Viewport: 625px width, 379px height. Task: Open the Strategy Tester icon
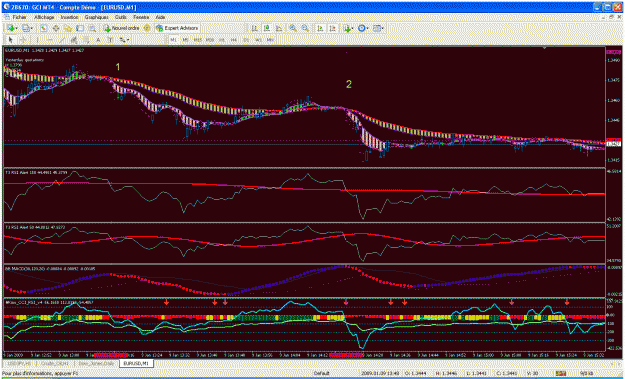[x=92, y=28]
